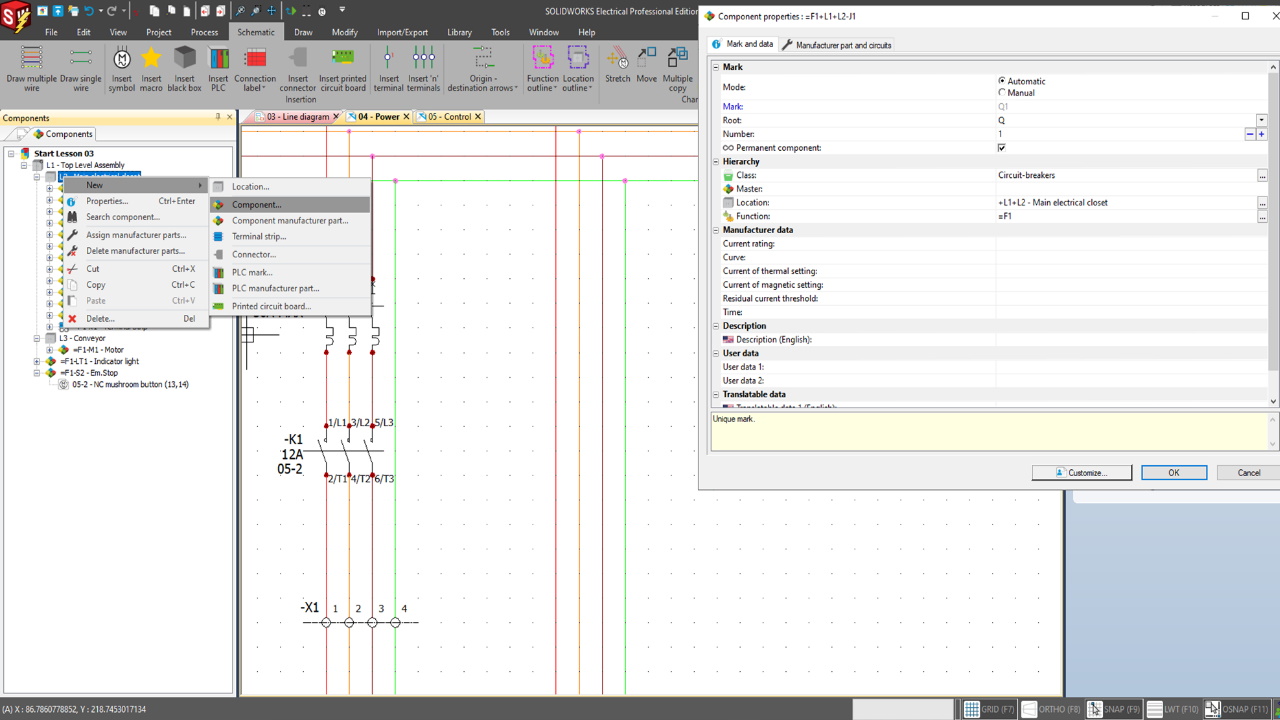This screenshot has height=720, width=1280.
Task: Click Insert connector tool
Action: [x=298, y=69]
